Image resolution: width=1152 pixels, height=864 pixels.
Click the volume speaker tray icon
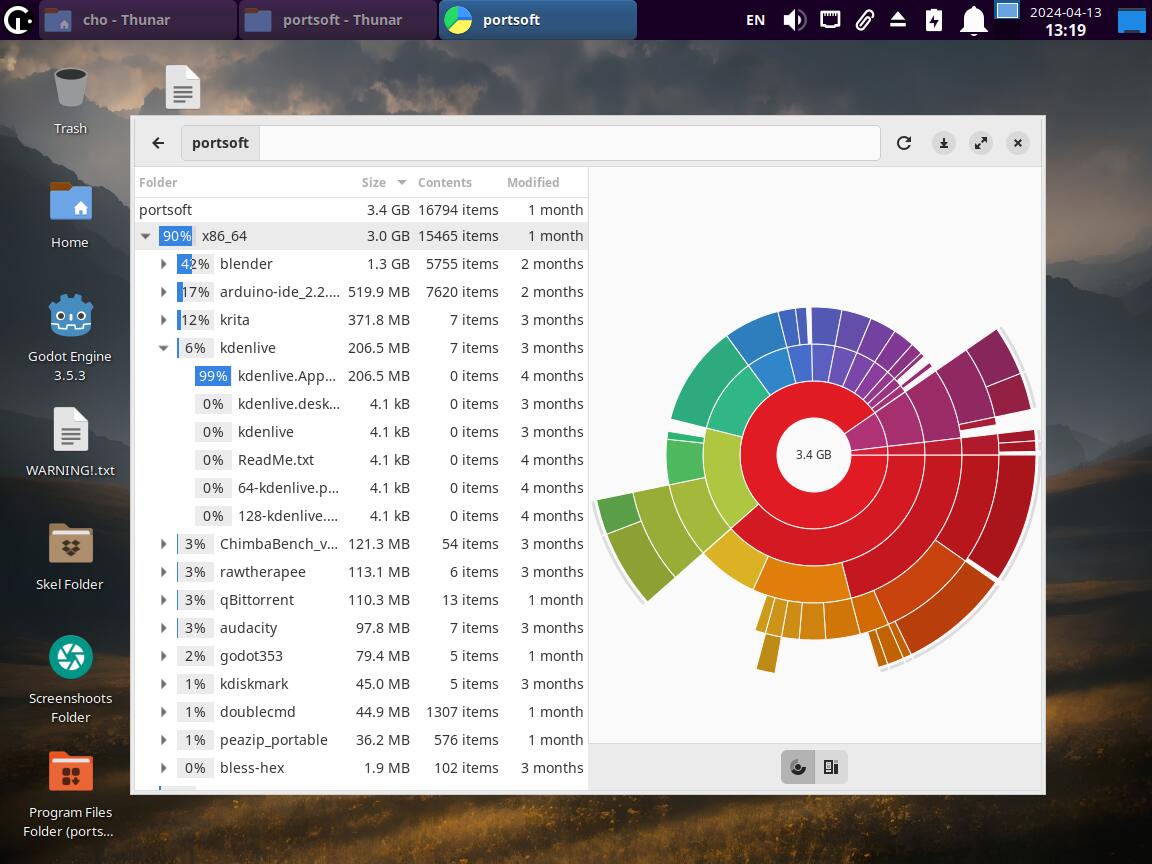coord(794,20)
